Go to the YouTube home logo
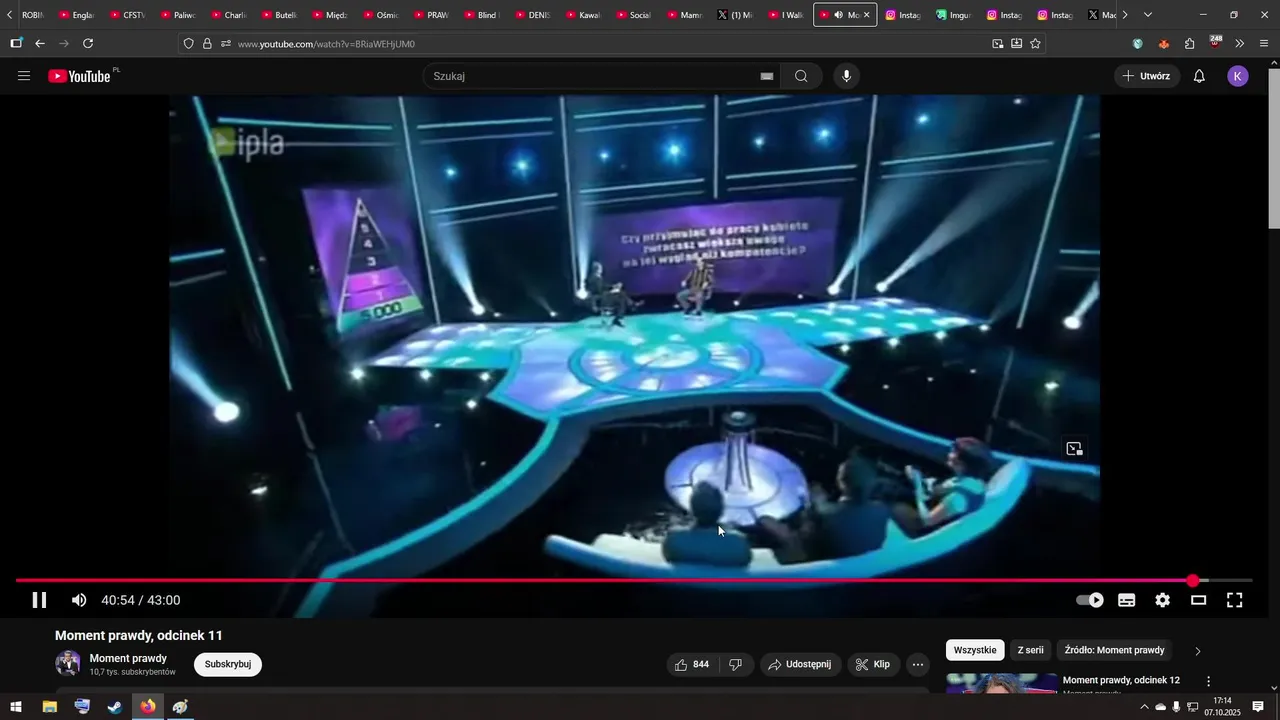Viewport: 1280px width, 720px height. (x=79, y=76)
